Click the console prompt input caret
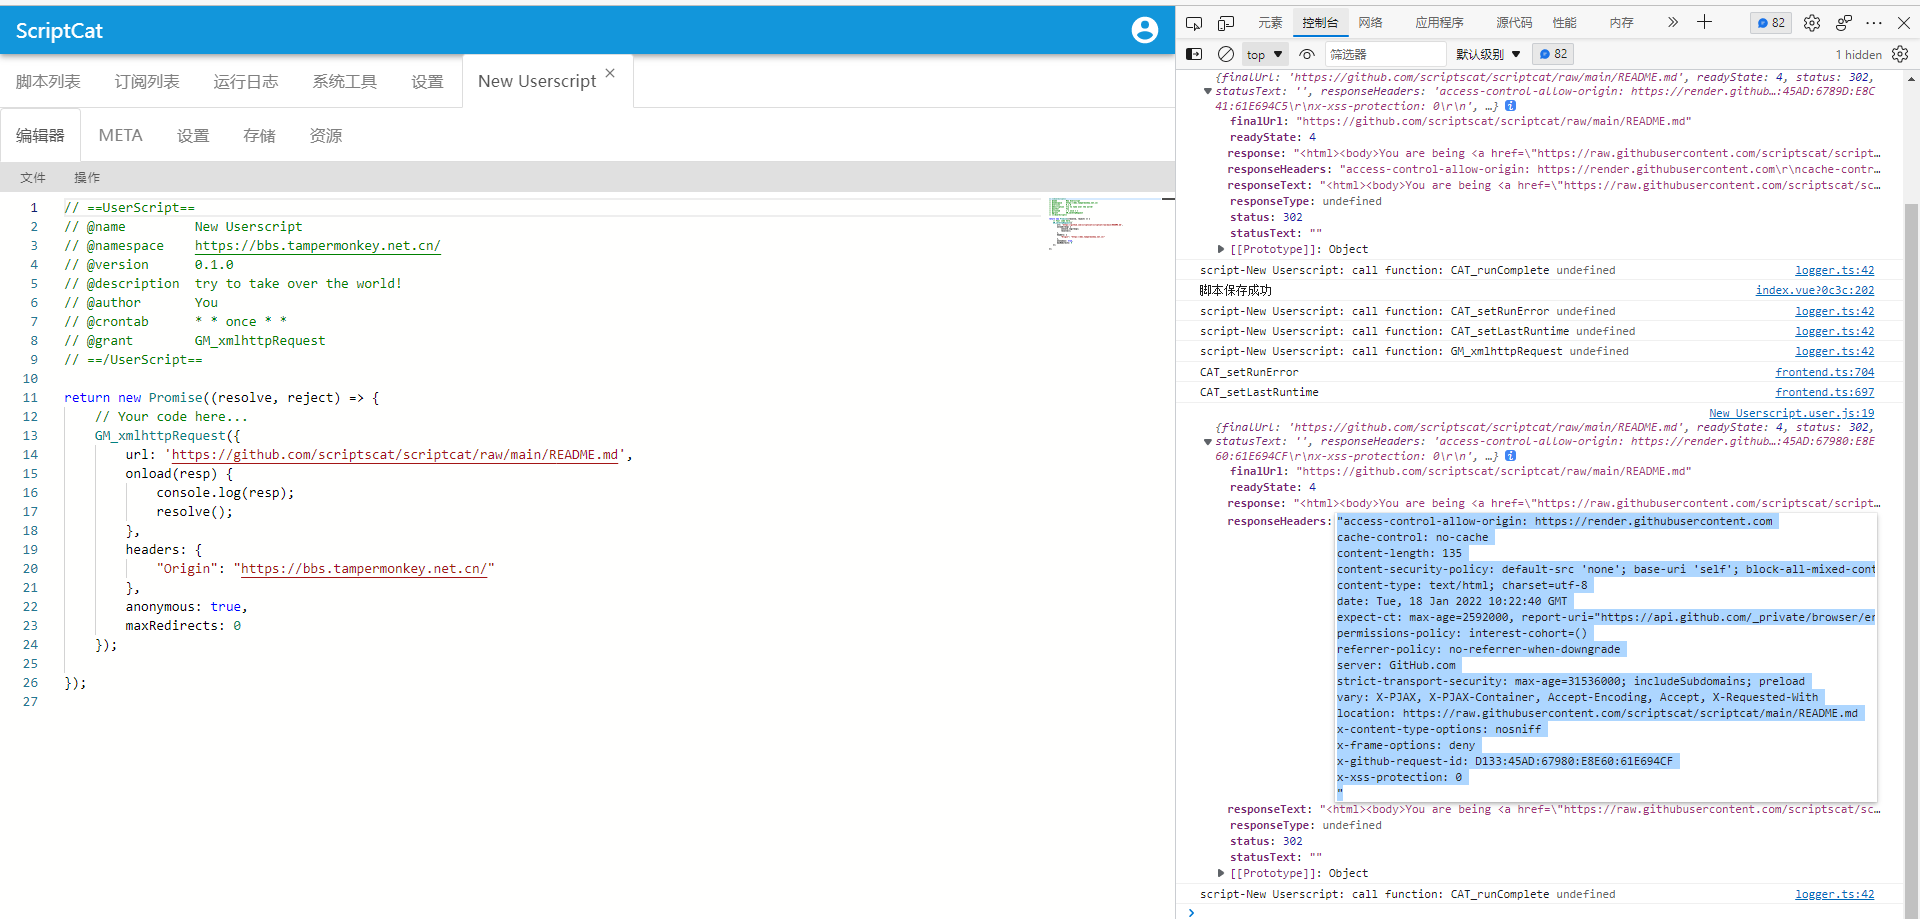The width and height of the screenshot is (1920, 919). 1191,911
